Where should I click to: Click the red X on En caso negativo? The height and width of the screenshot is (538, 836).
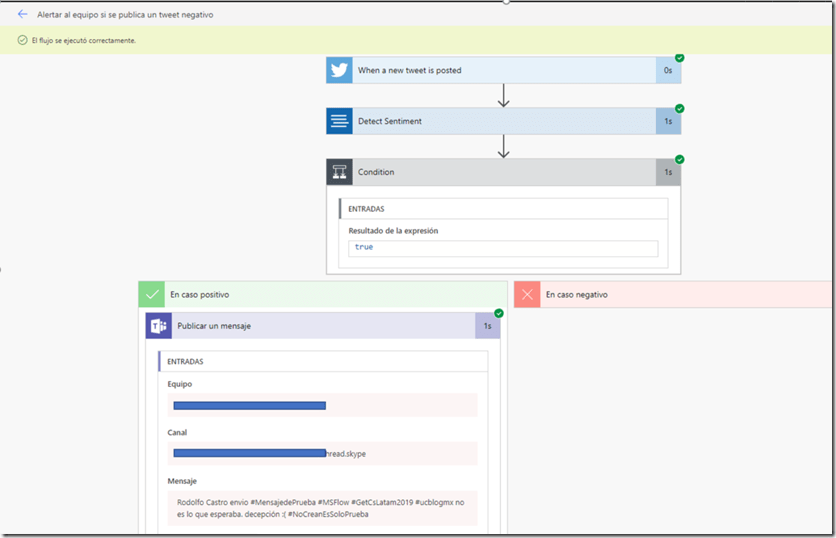point(527,295)
